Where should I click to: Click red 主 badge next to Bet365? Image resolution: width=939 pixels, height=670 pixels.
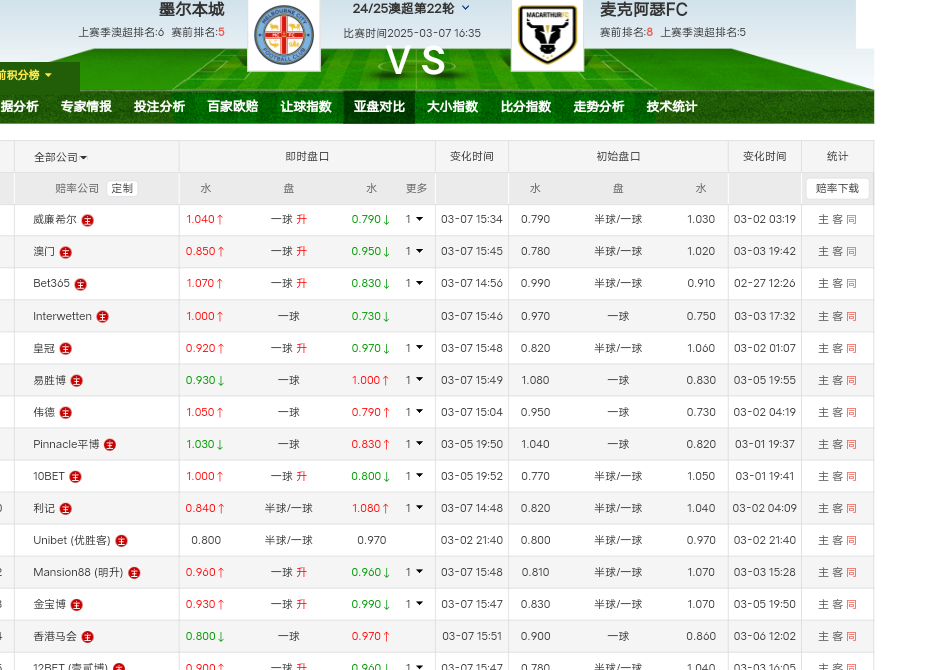click(80, 284)
